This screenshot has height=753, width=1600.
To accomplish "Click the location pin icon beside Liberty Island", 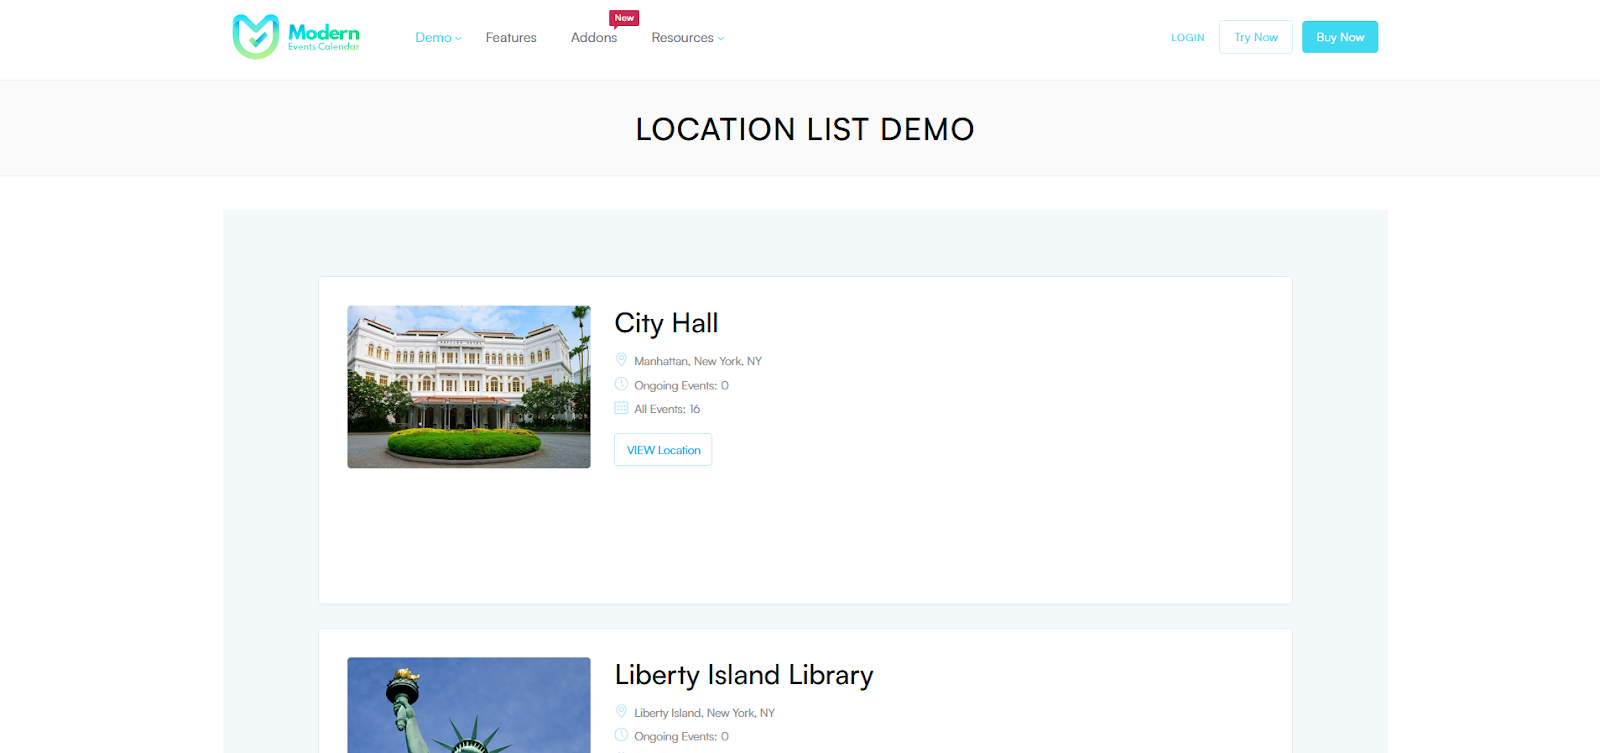I will (621, 712).
